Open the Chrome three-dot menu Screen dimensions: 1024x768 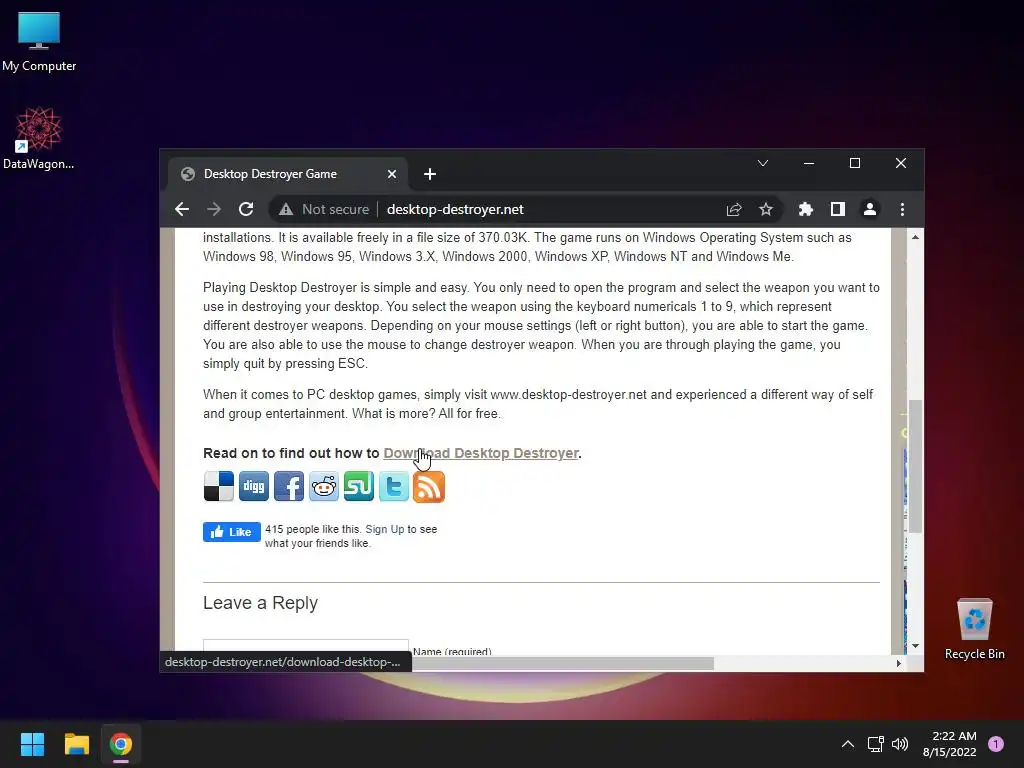(903, 209)
